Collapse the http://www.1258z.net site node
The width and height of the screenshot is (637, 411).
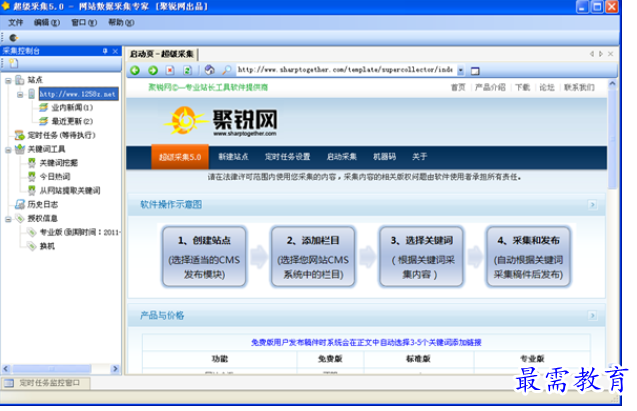point(20,95)
